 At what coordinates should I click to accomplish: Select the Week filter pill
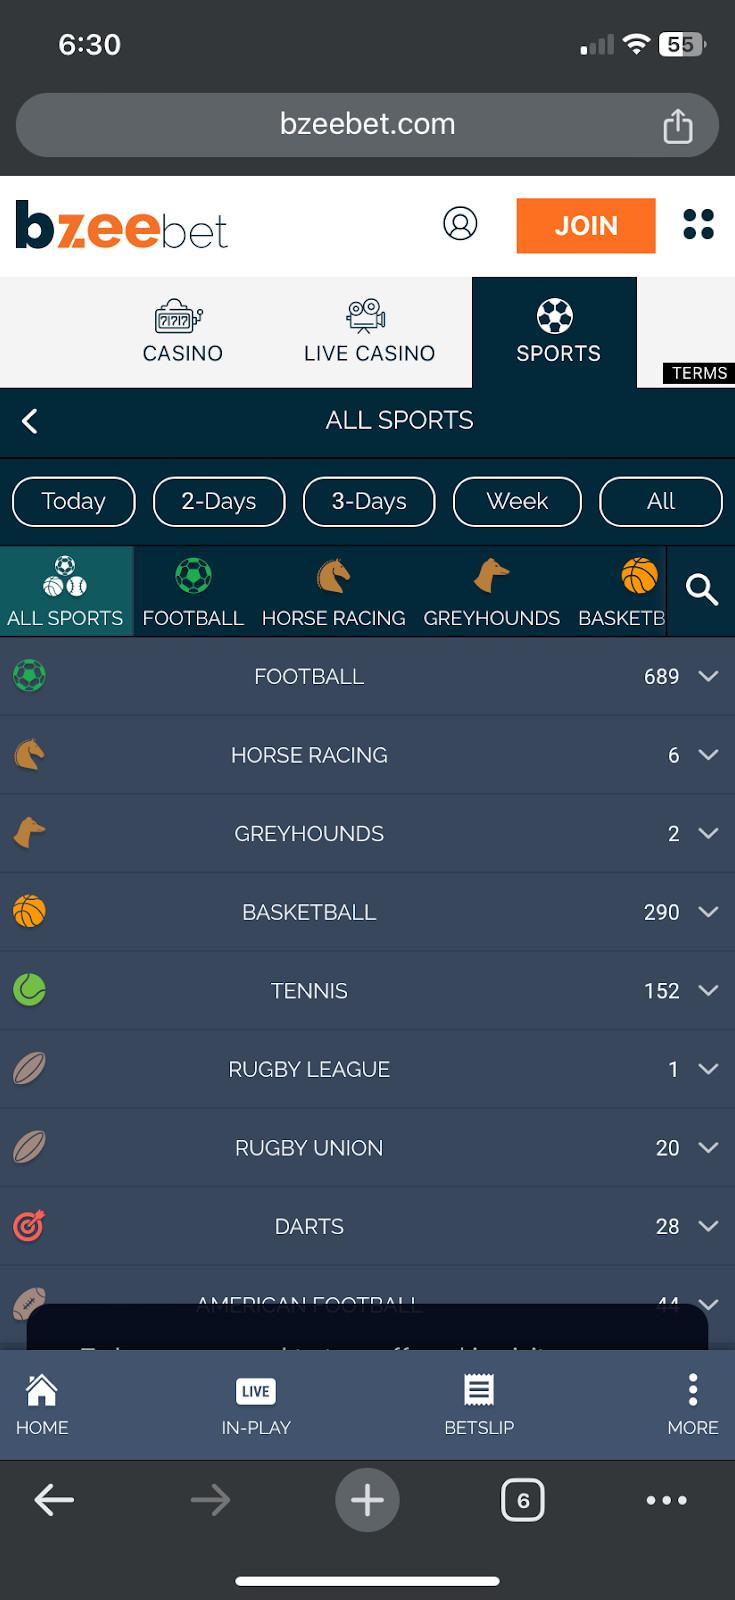[x=517, y=501]
